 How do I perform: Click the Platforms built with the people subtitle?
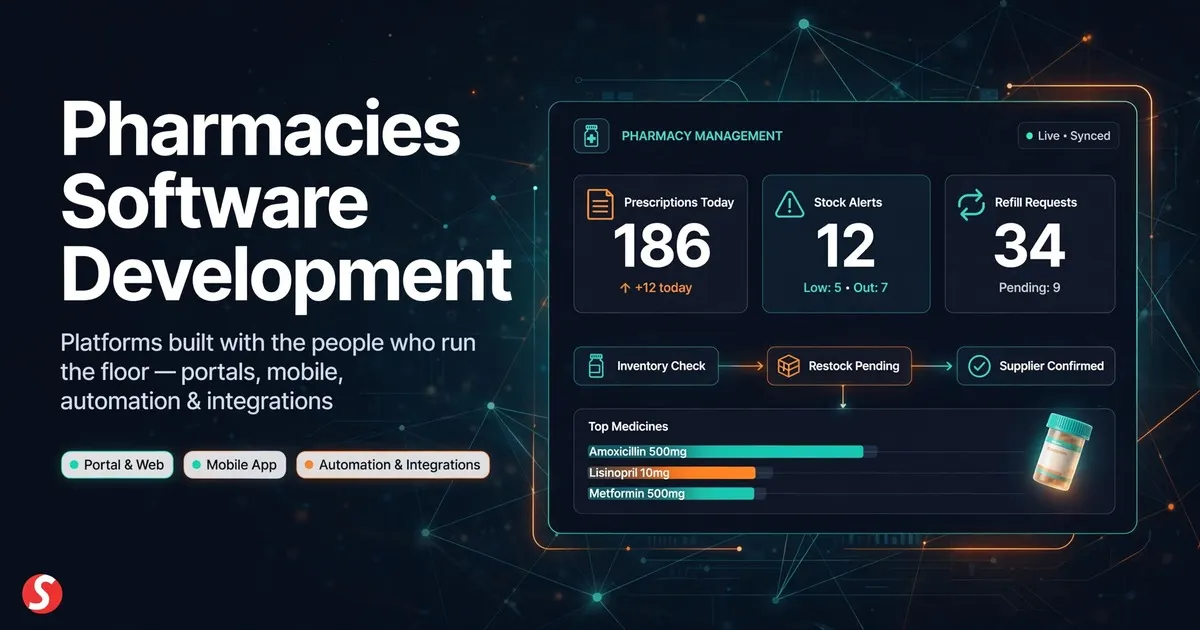269,372
